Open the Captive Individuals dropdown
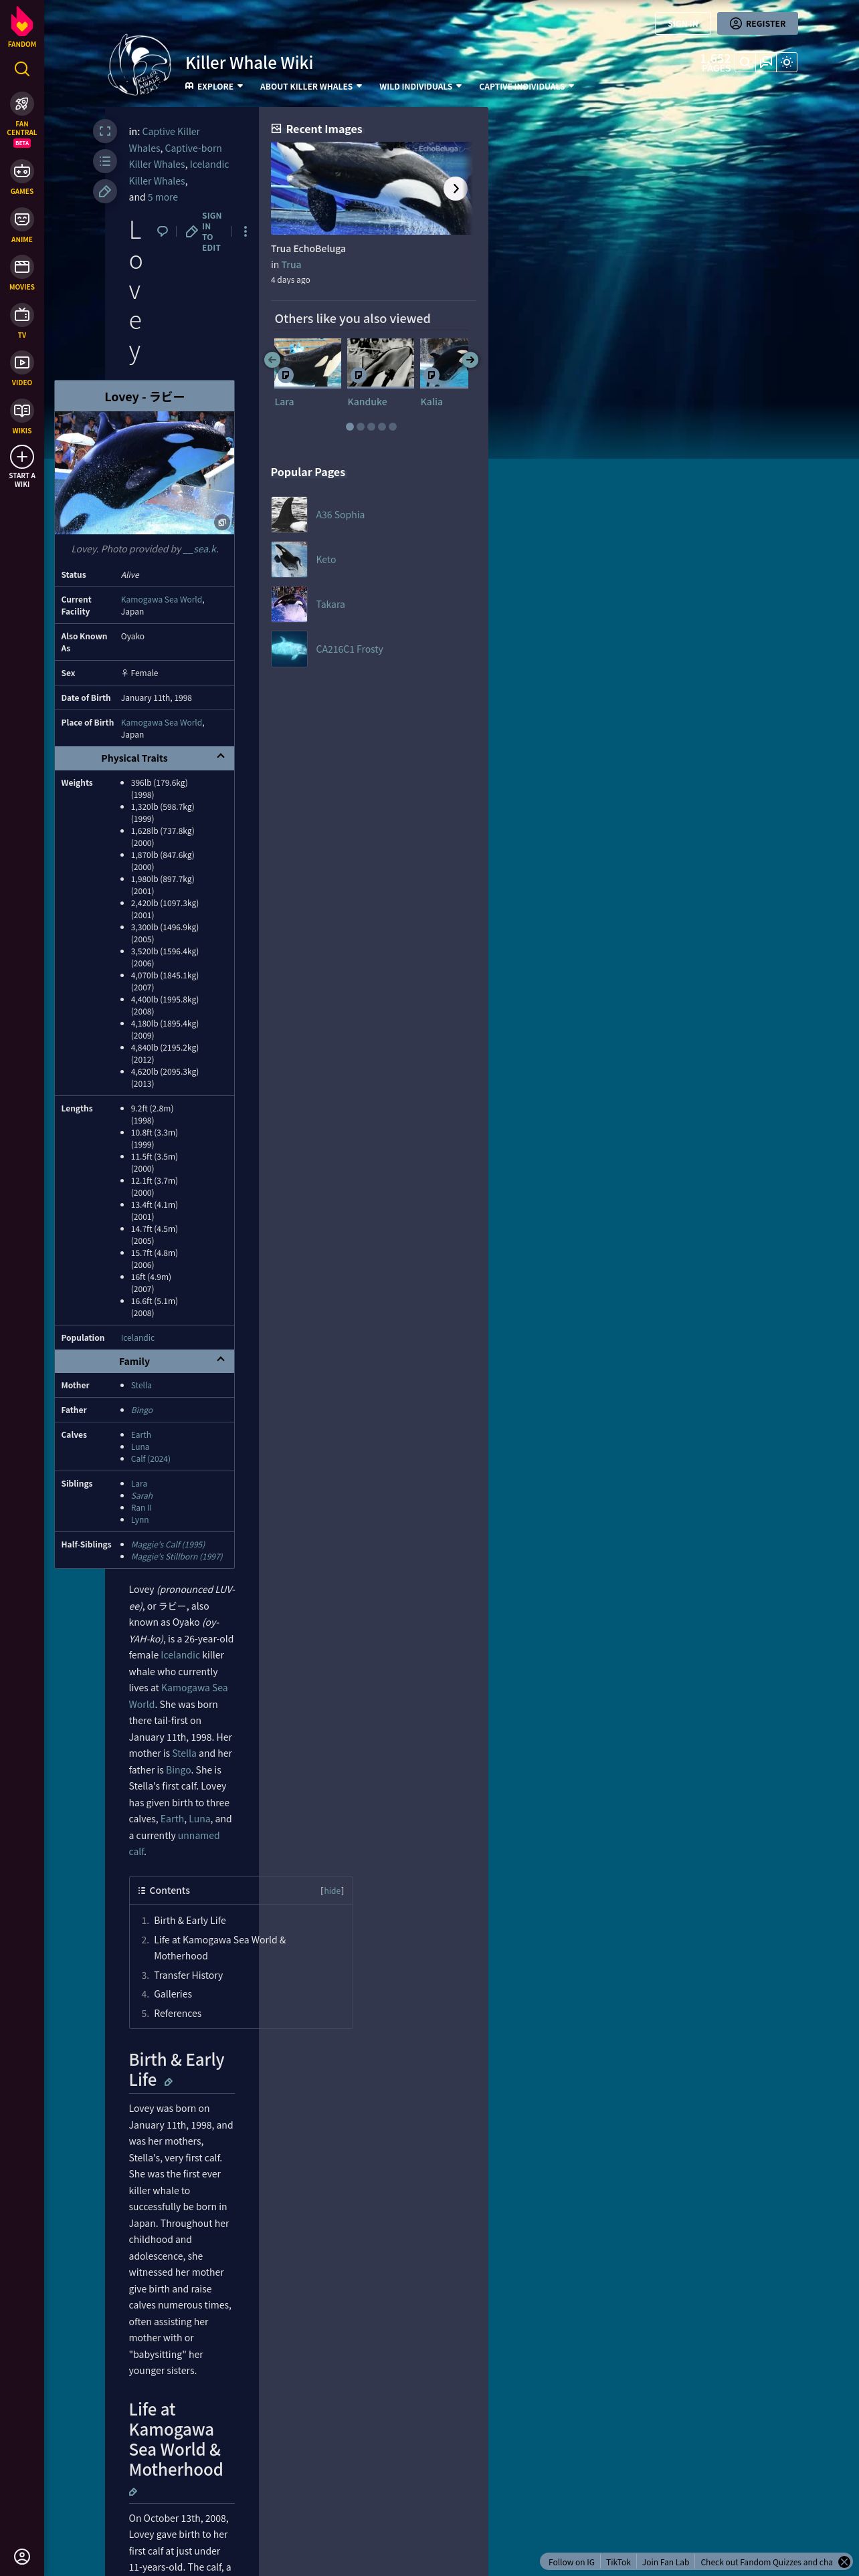 pos(526,87)
